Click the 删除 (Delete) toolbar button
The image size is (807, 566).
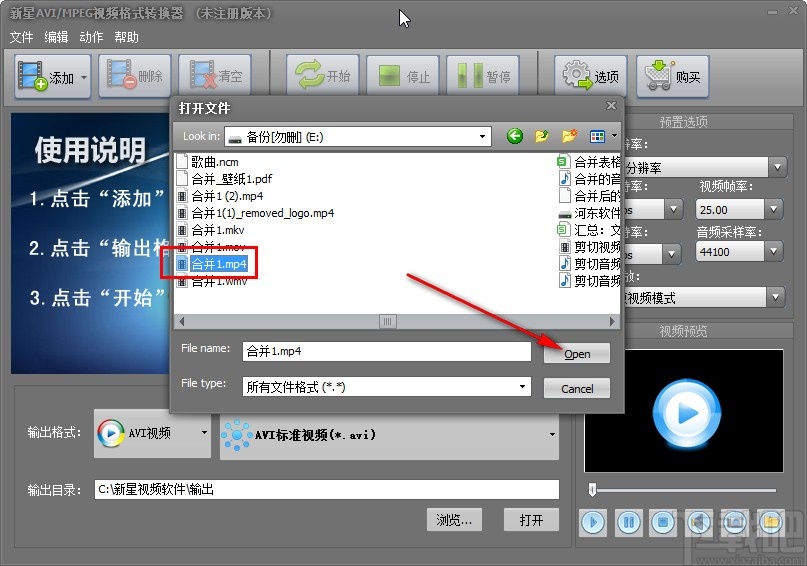point(134,77)
